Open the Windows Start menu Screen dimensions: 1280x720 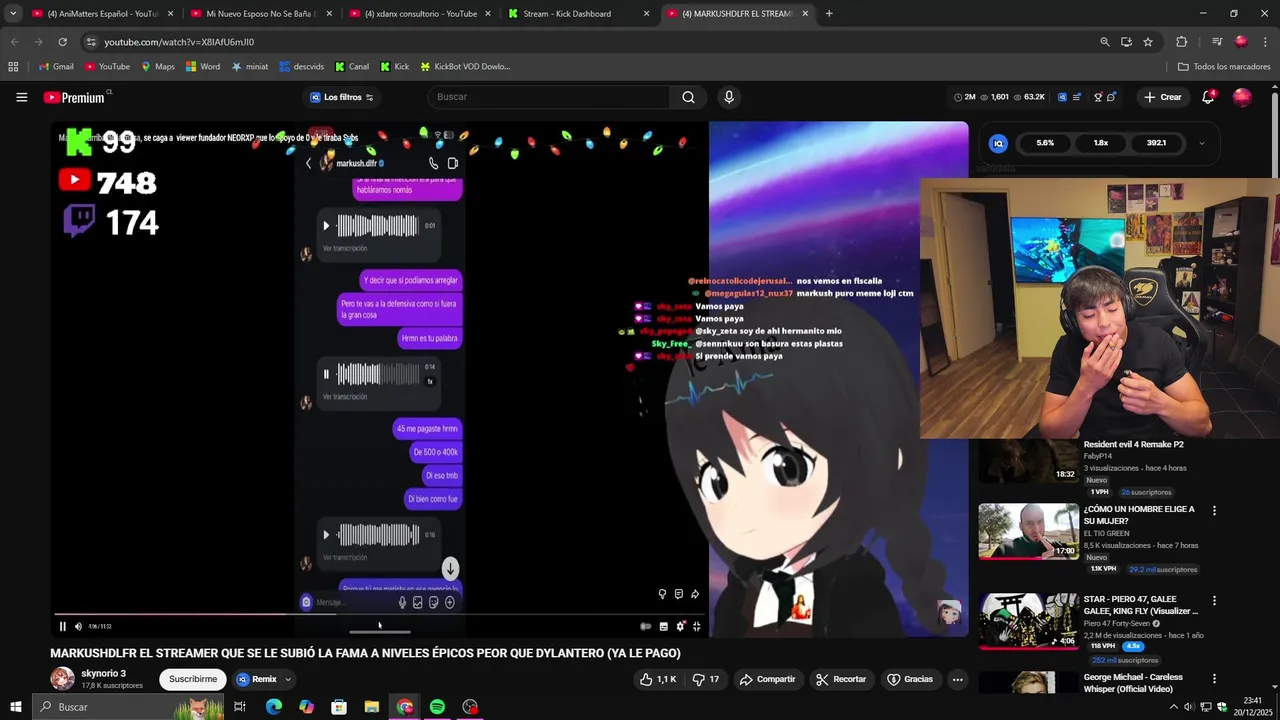pyautogui.click(x=15, y=707)
